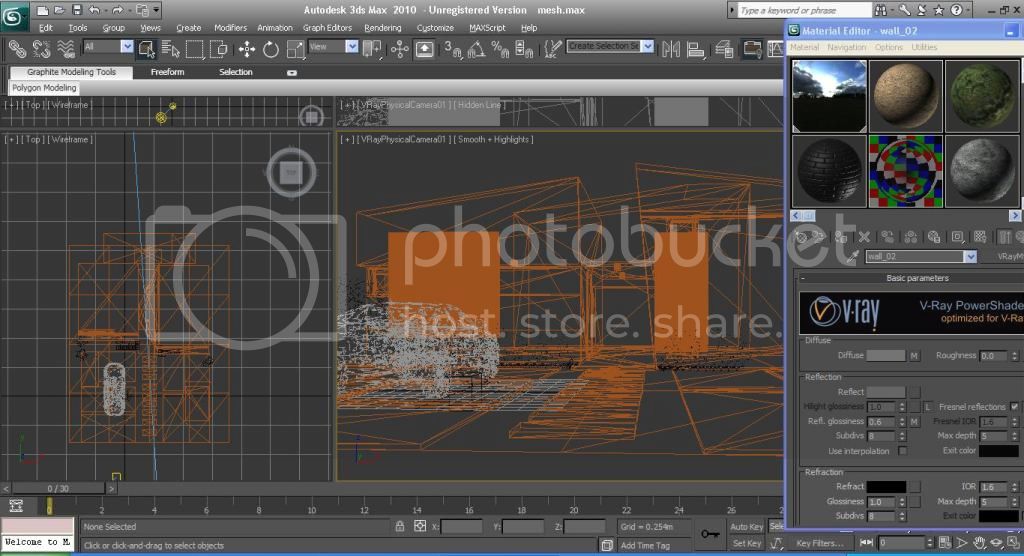Open the Create Selection Set dropdown
Image resolution: width=1024 pixels, height=556 pixels.
pos(647,46)
